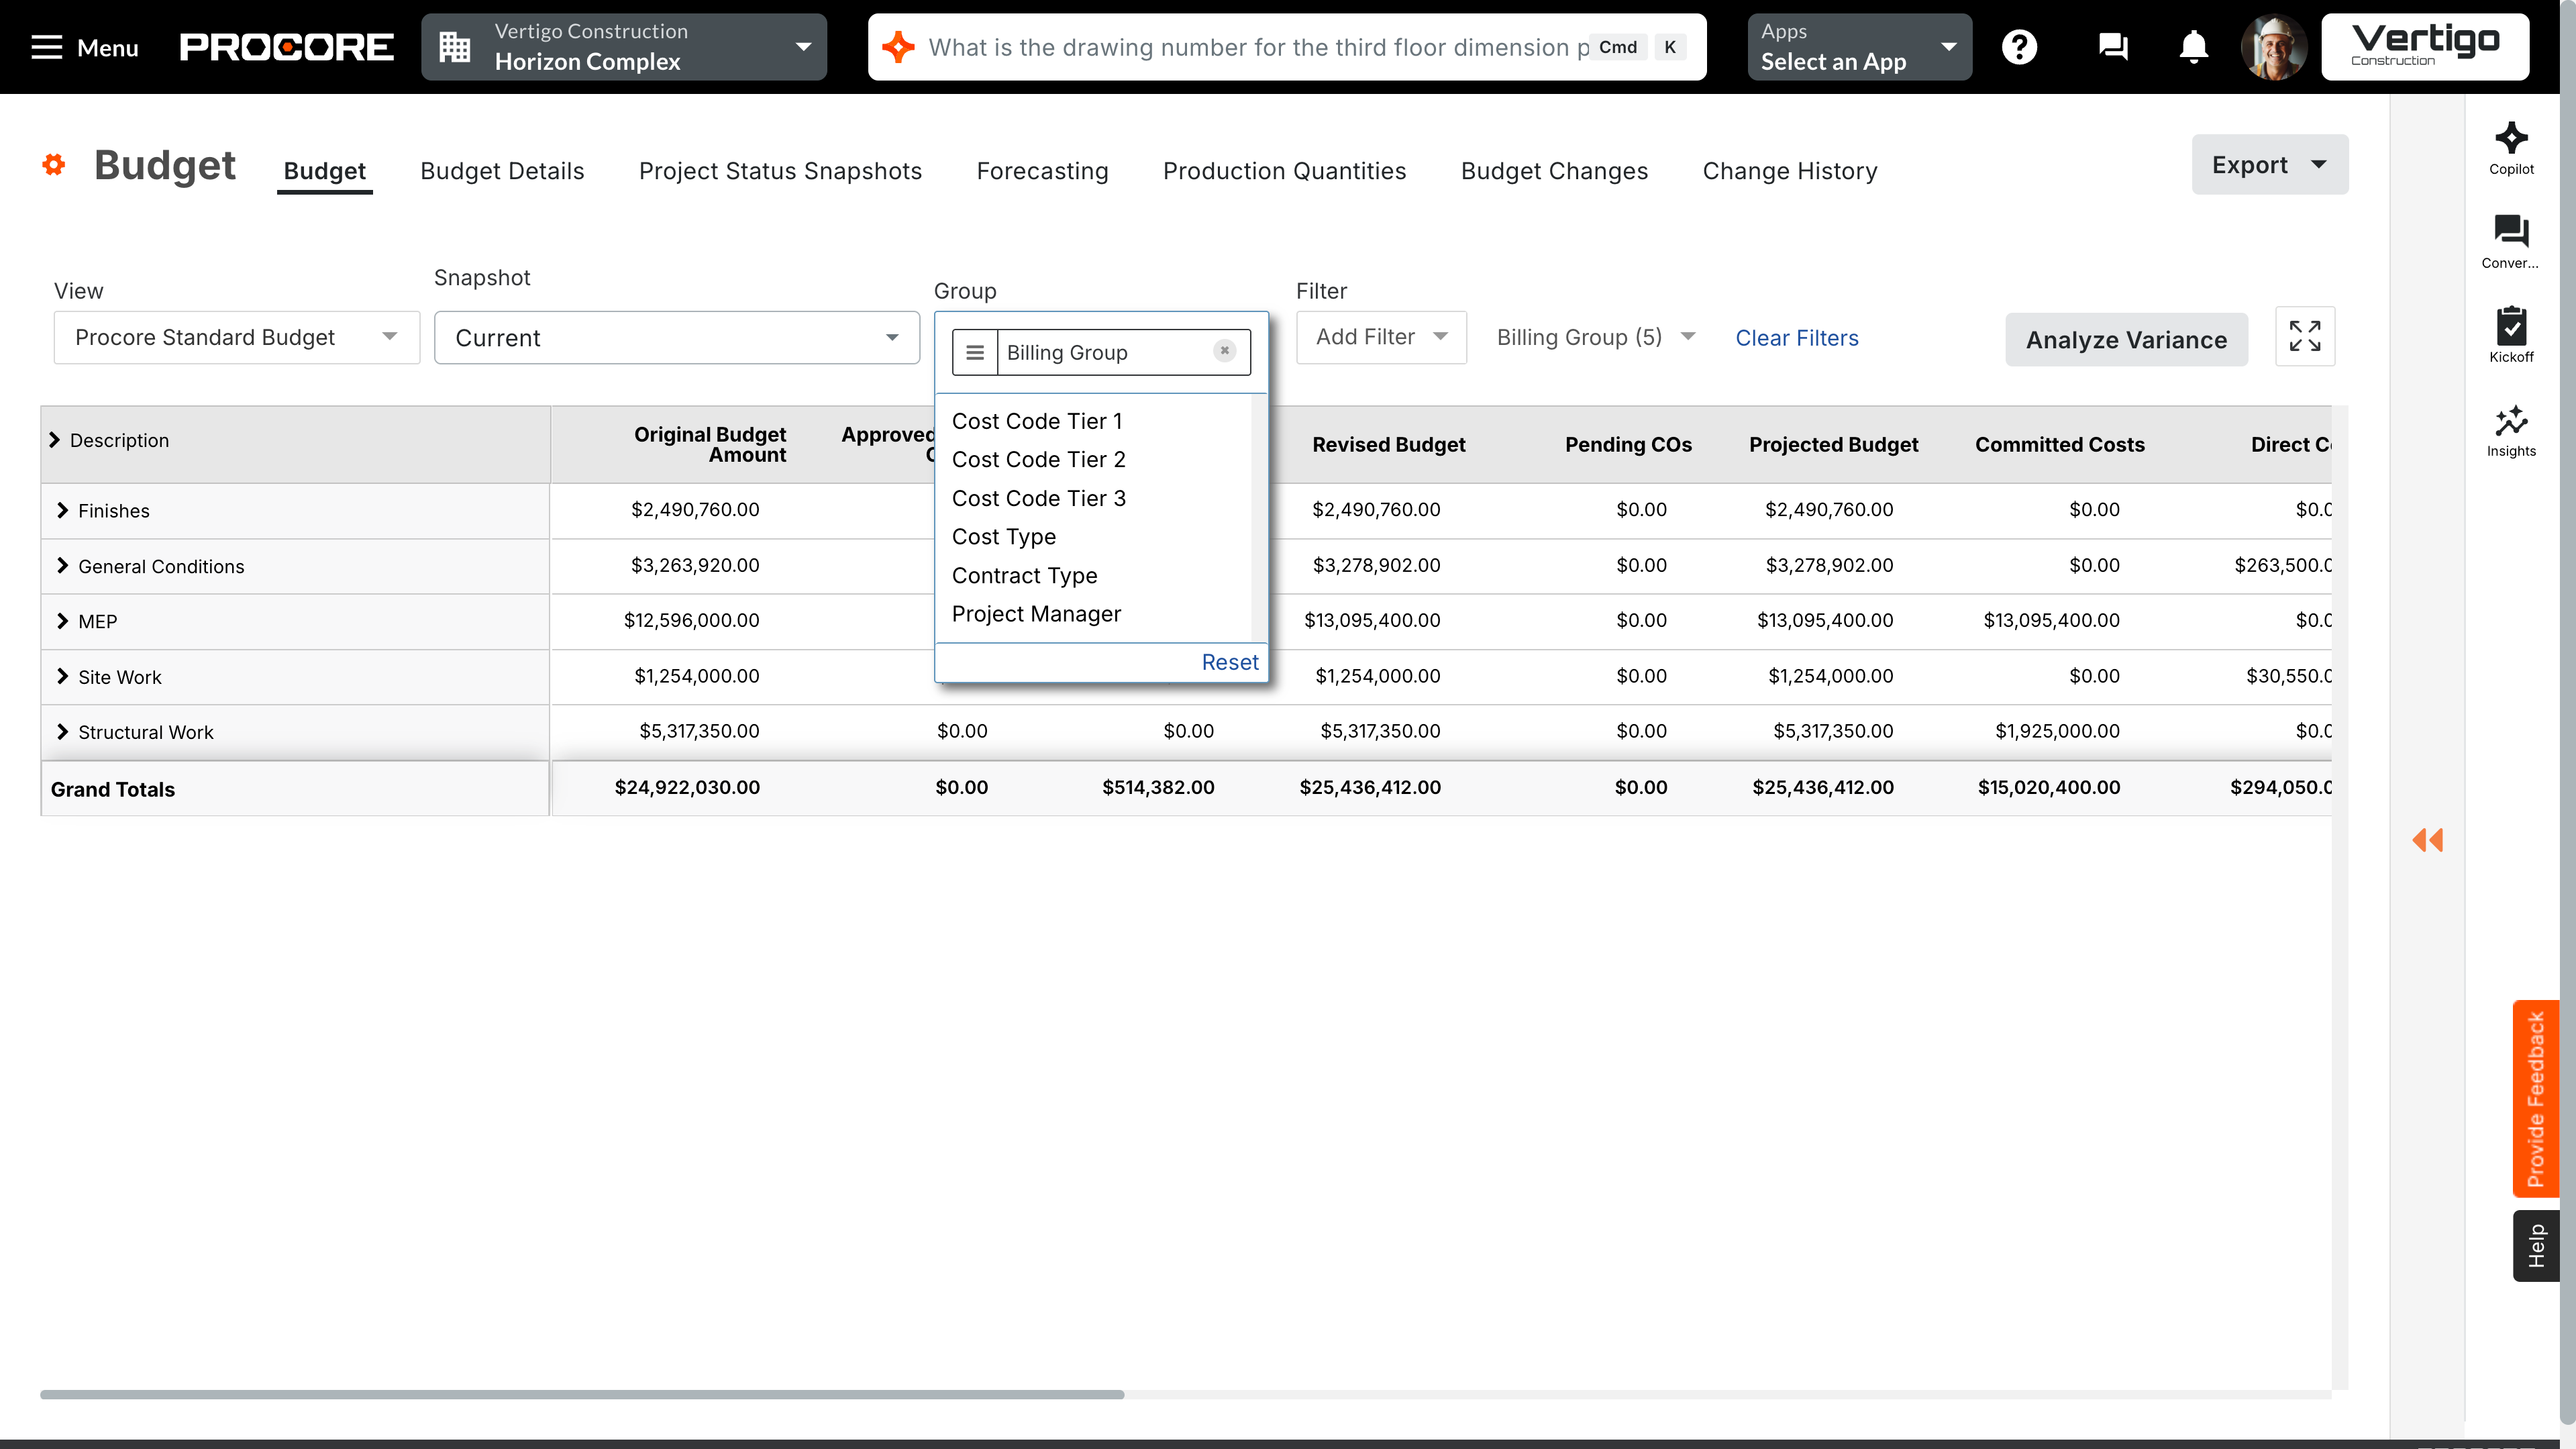Click the Analyze Variance button

(2126, 340)
